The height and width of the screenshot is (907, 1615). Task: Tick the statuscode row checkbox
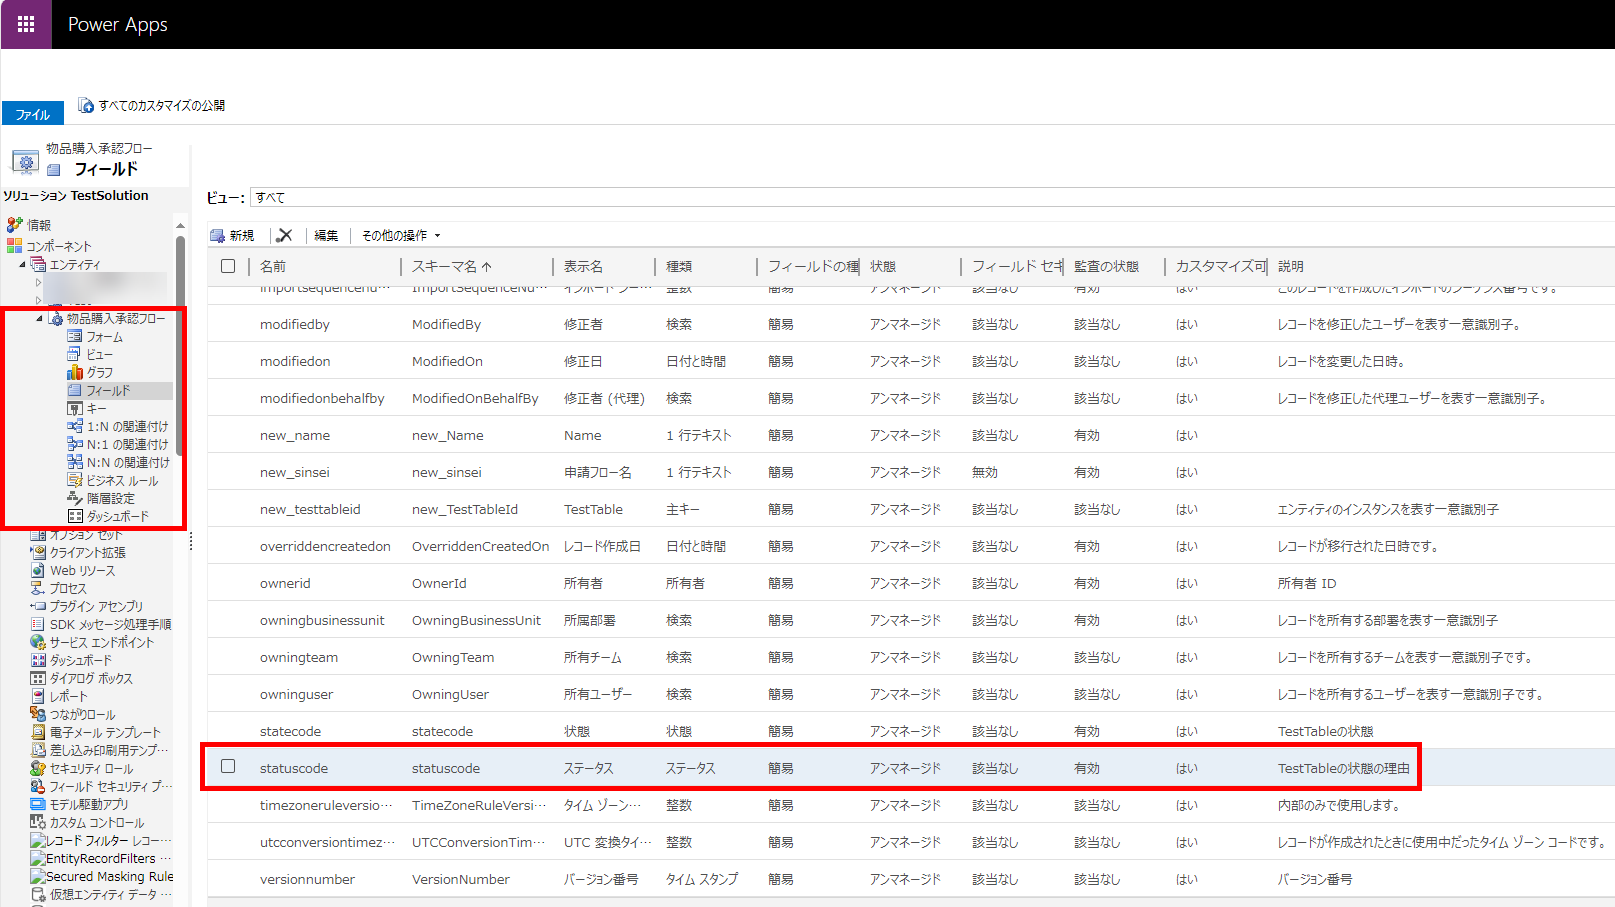pos(228,767)
